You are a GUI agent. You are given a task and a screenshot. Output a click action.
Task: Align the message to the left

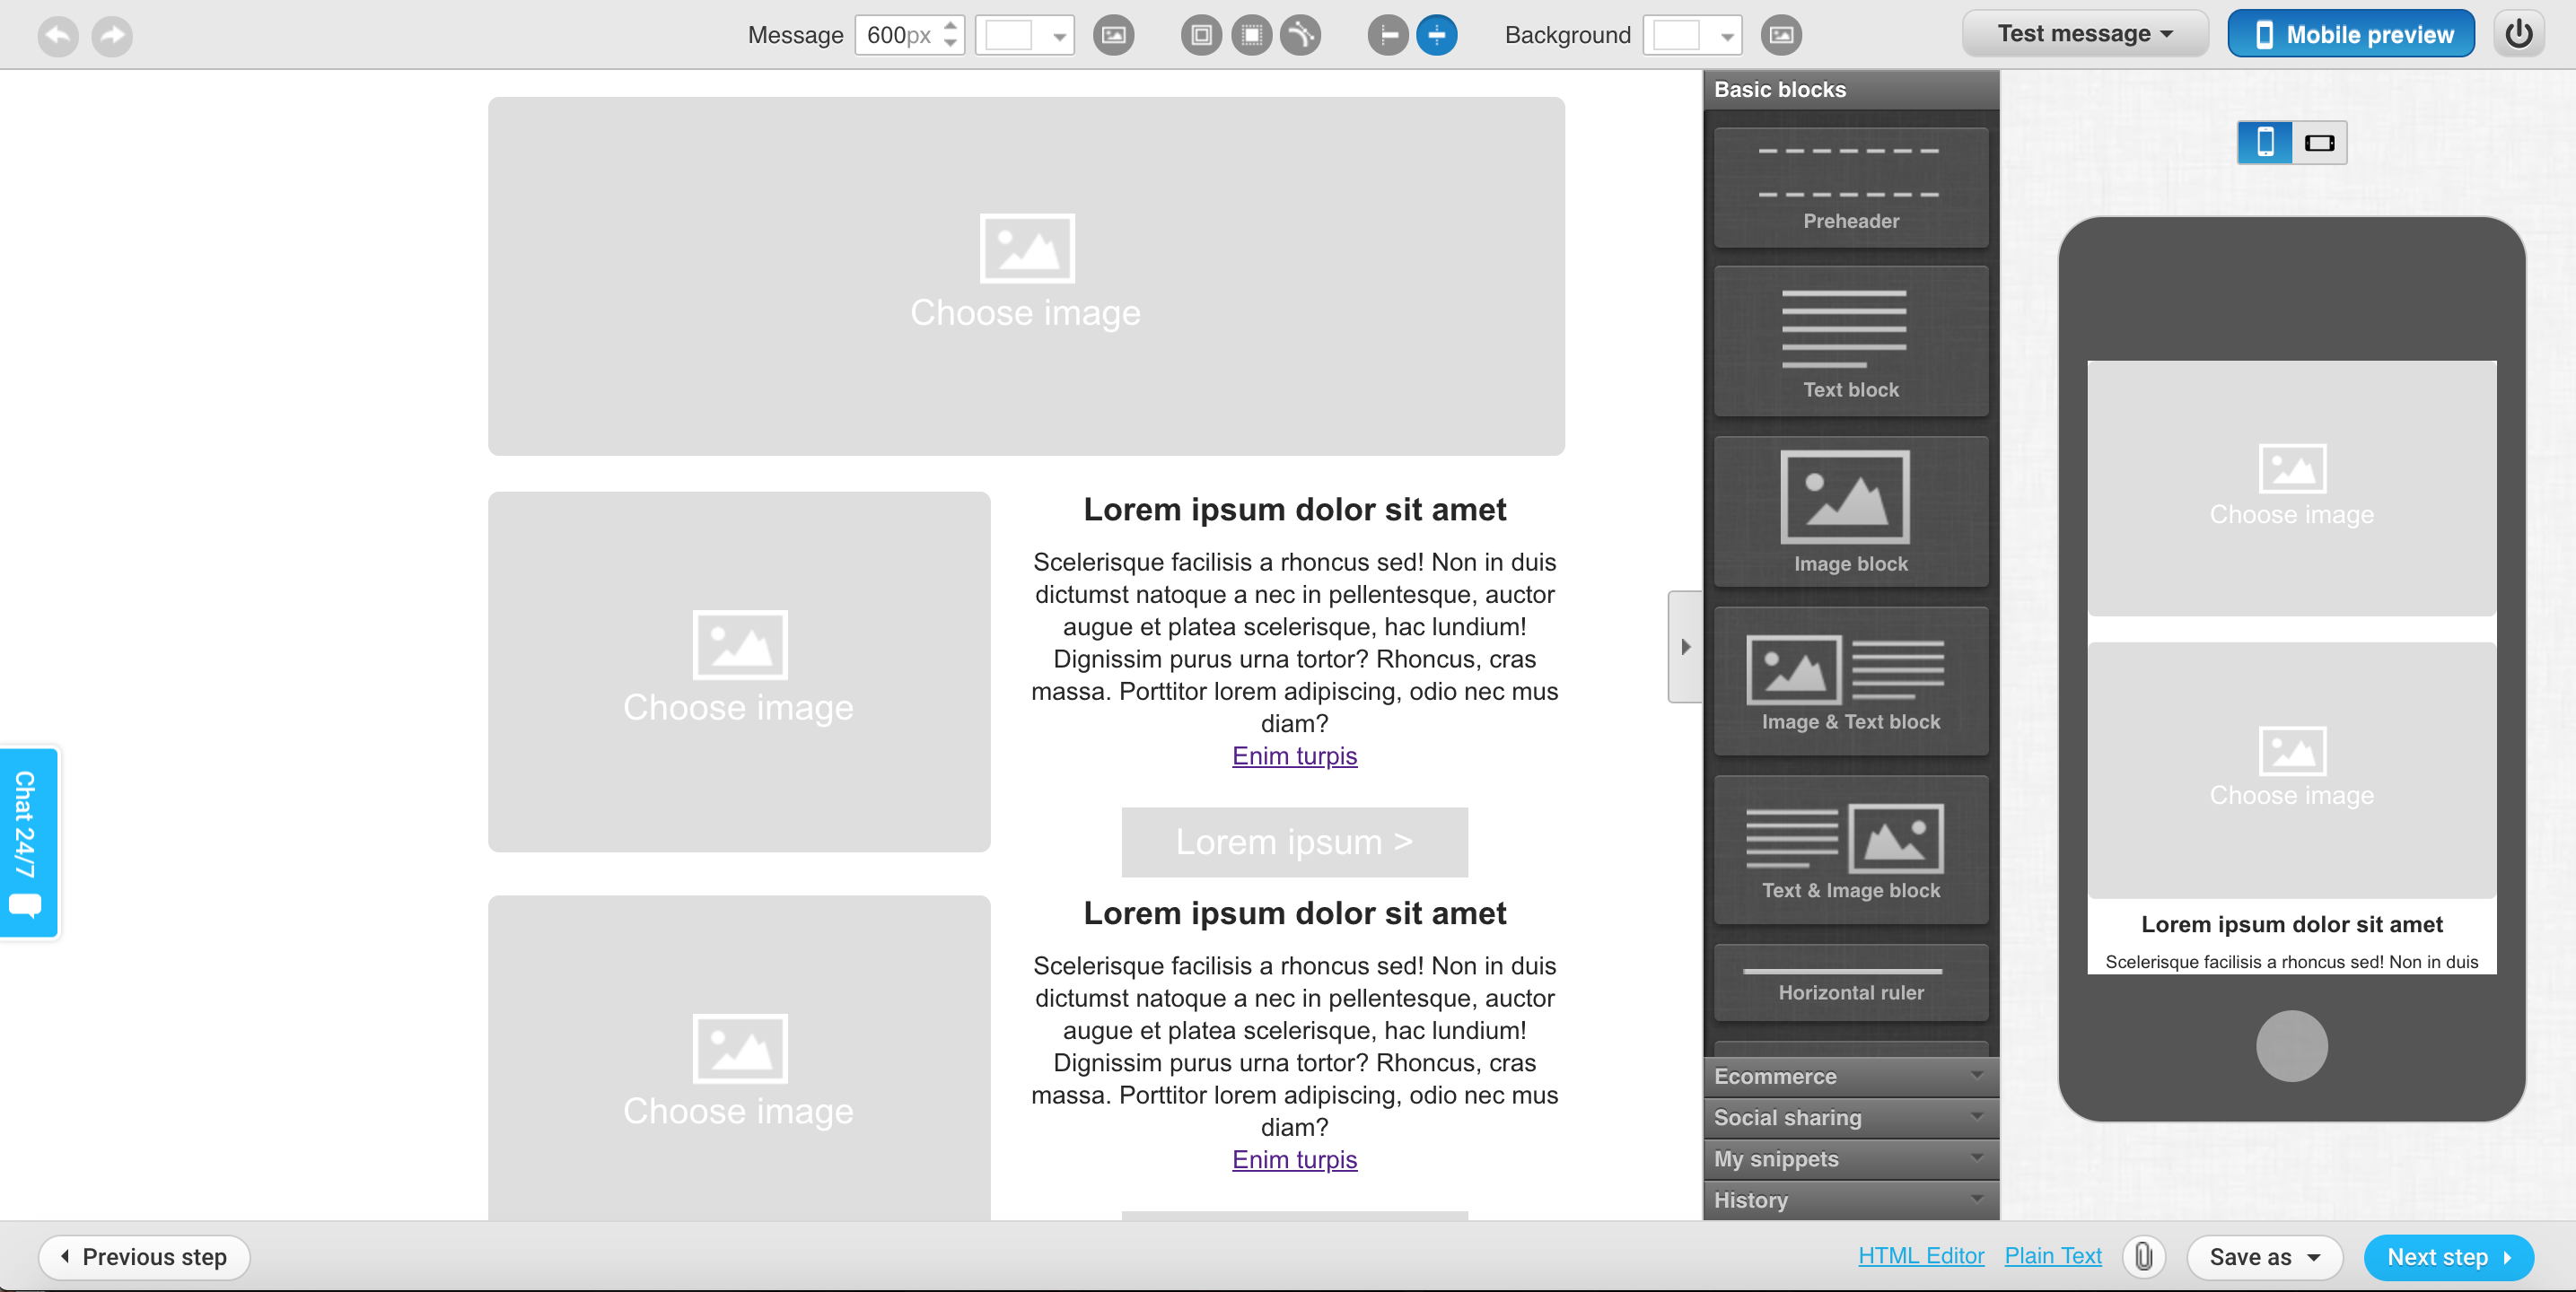(1388, 36)
